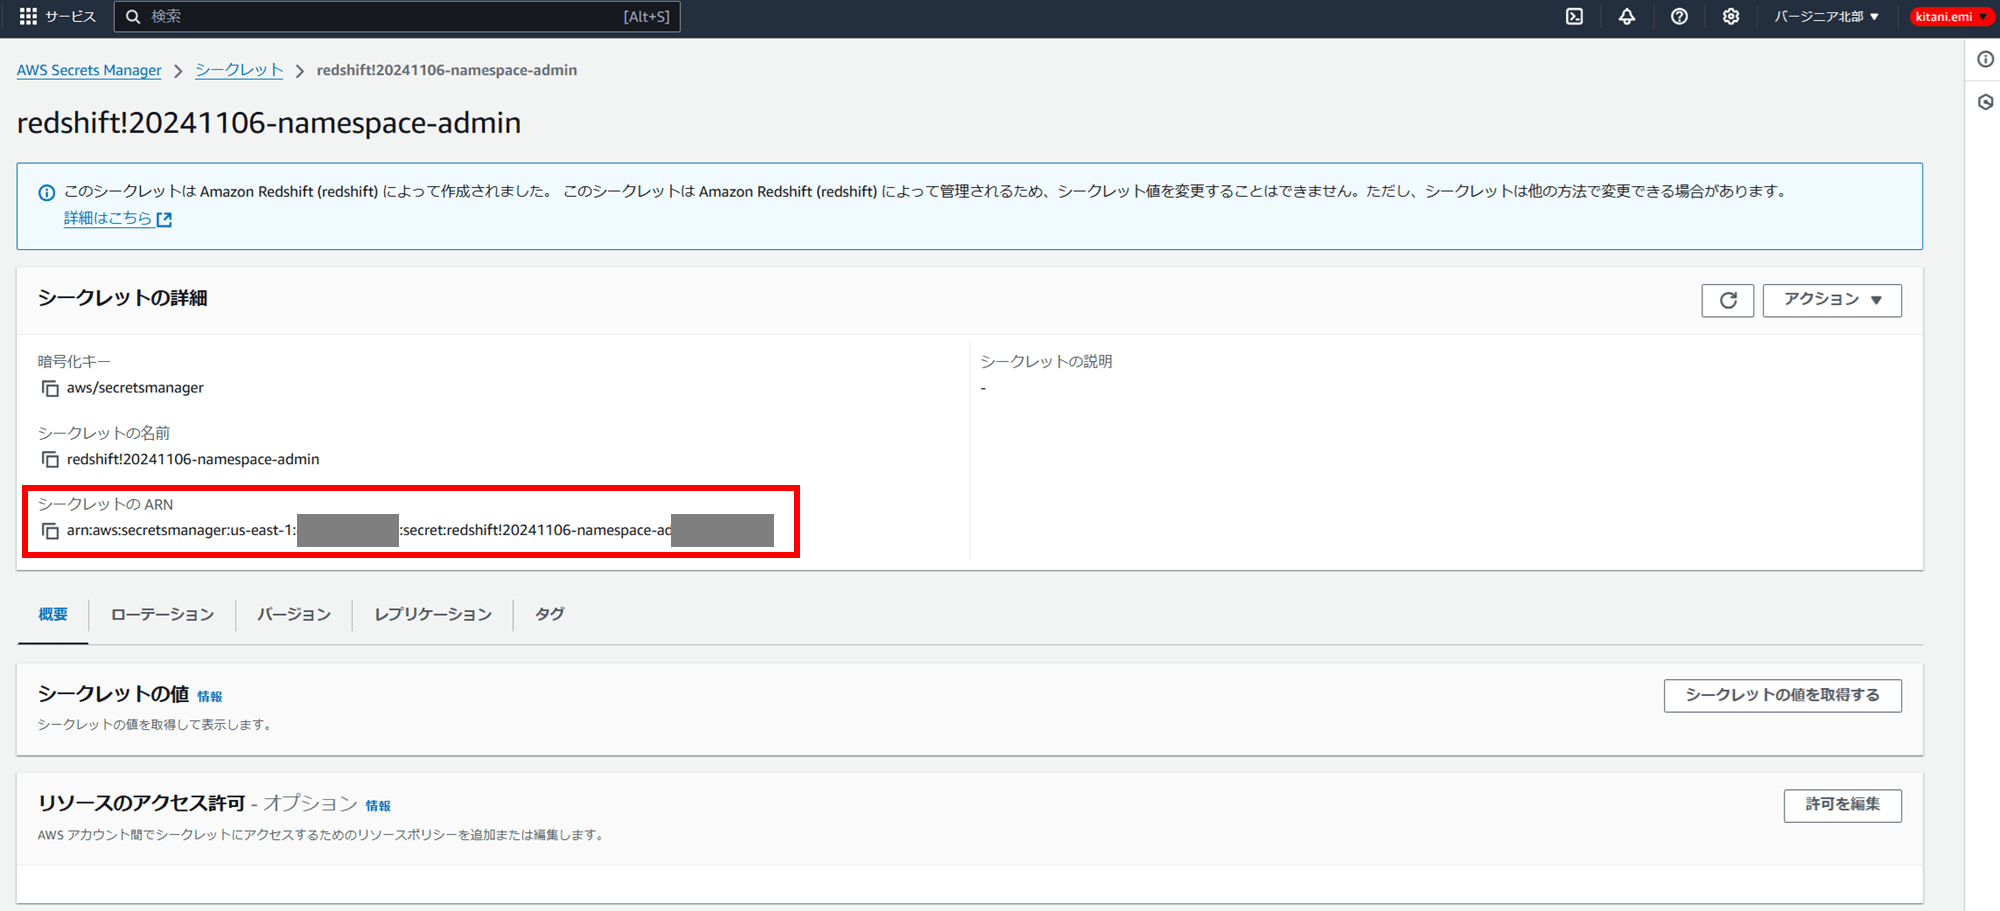This screenshot has width=2000, height=911.
Task: Click the external-link icon after 詳細はこちら
Action: 164,219
